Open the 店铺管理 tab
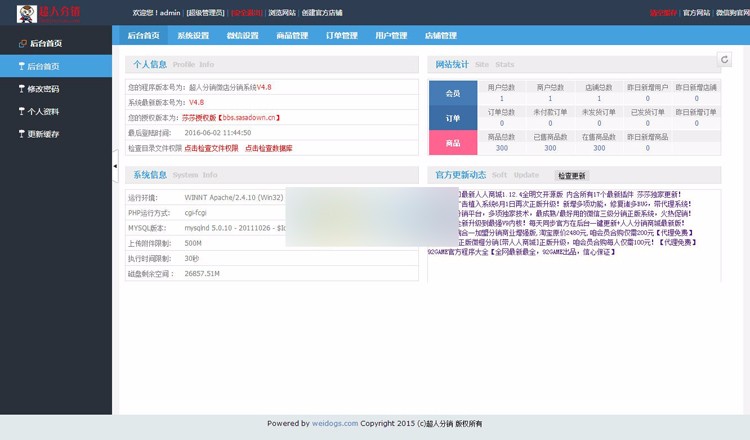750x440 pixels. click(x=441, y=35)
